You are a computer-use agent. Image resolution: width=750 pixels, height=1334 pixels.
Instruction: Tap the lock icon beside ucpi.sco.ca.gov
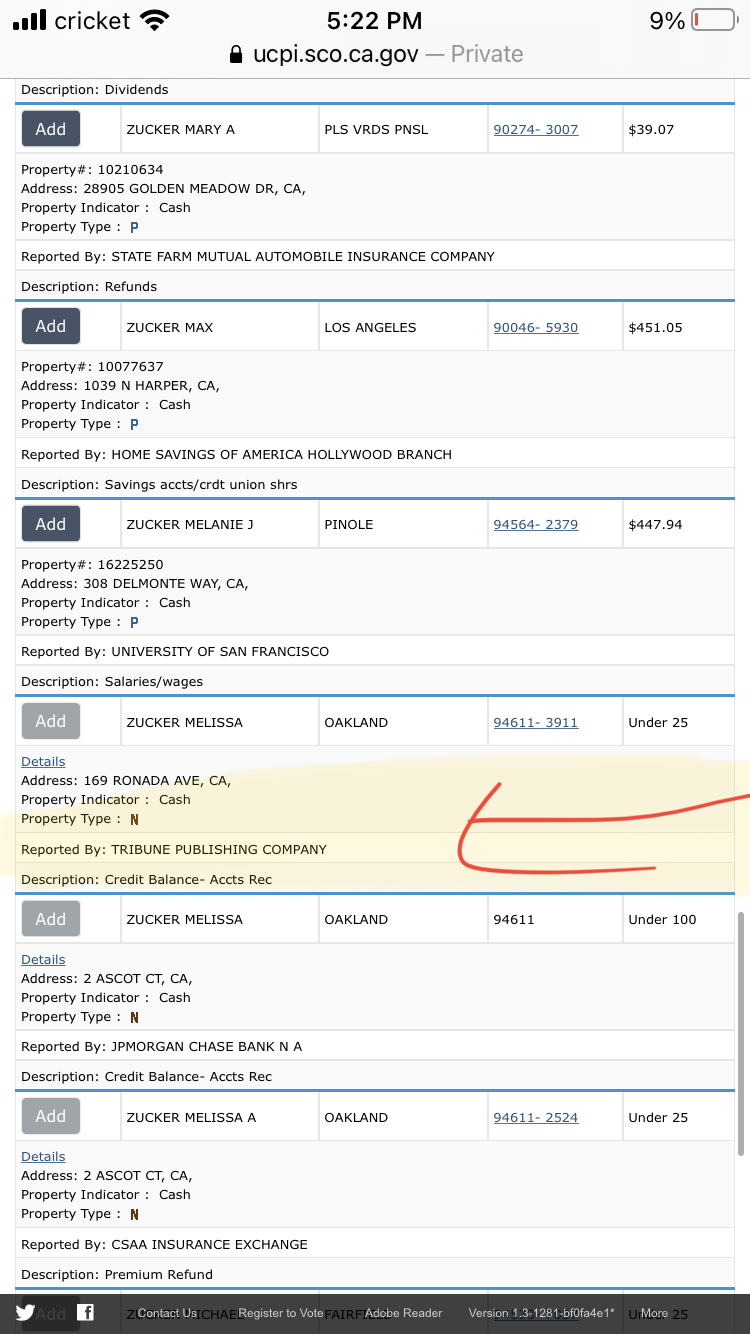236,54
